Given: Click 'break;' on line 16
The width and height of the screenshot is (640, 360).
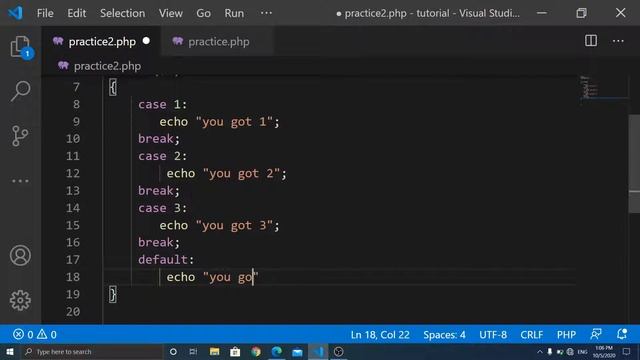Looking at the screenshot, I should click(x=159, y=242).
